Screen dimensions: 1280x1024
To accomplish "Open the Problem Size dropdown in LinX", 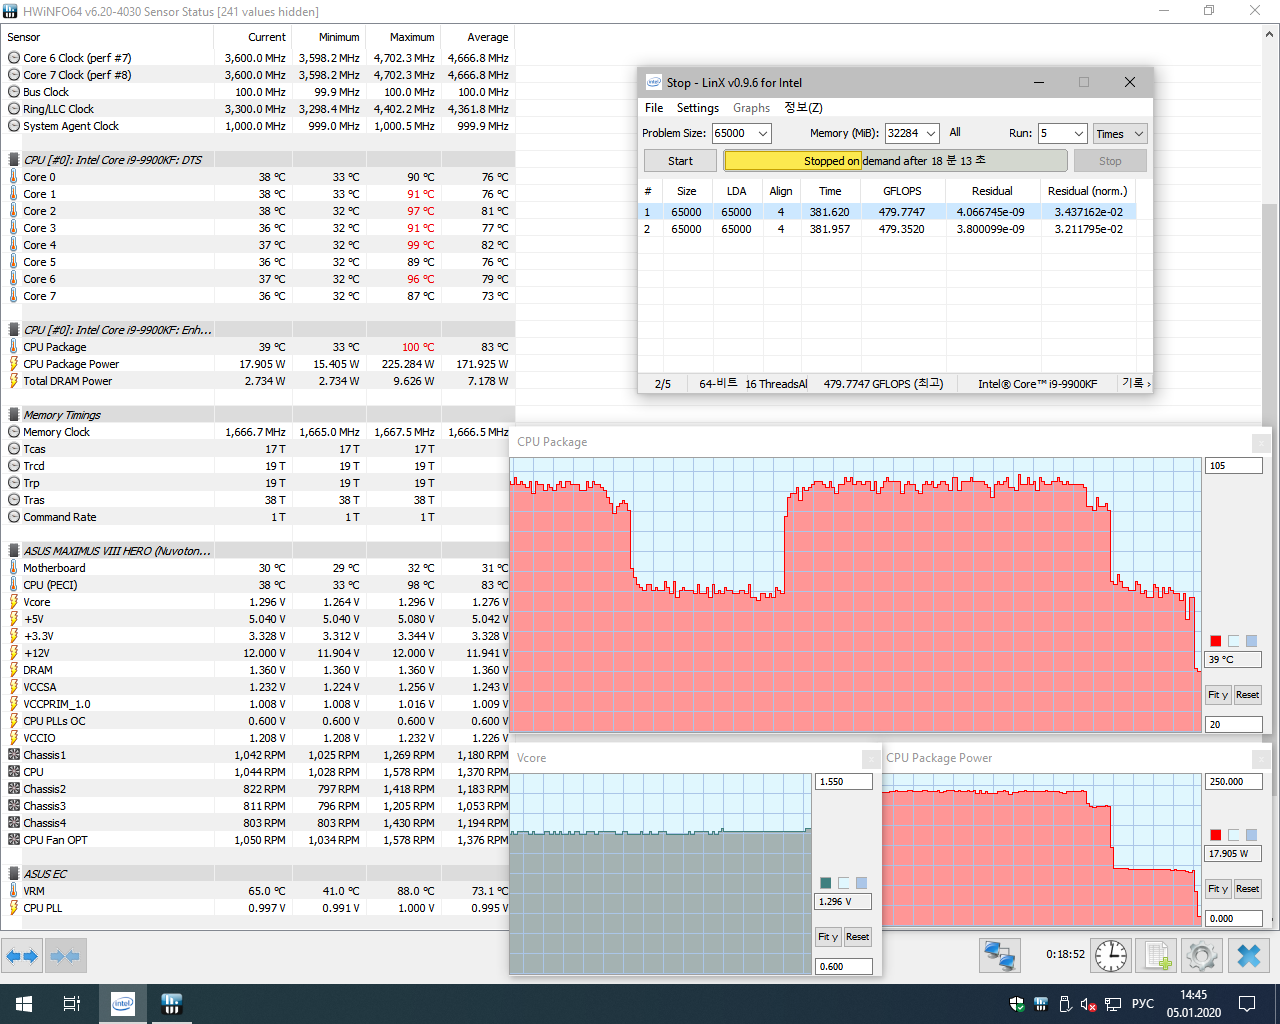I will click(x=763, y=133).
